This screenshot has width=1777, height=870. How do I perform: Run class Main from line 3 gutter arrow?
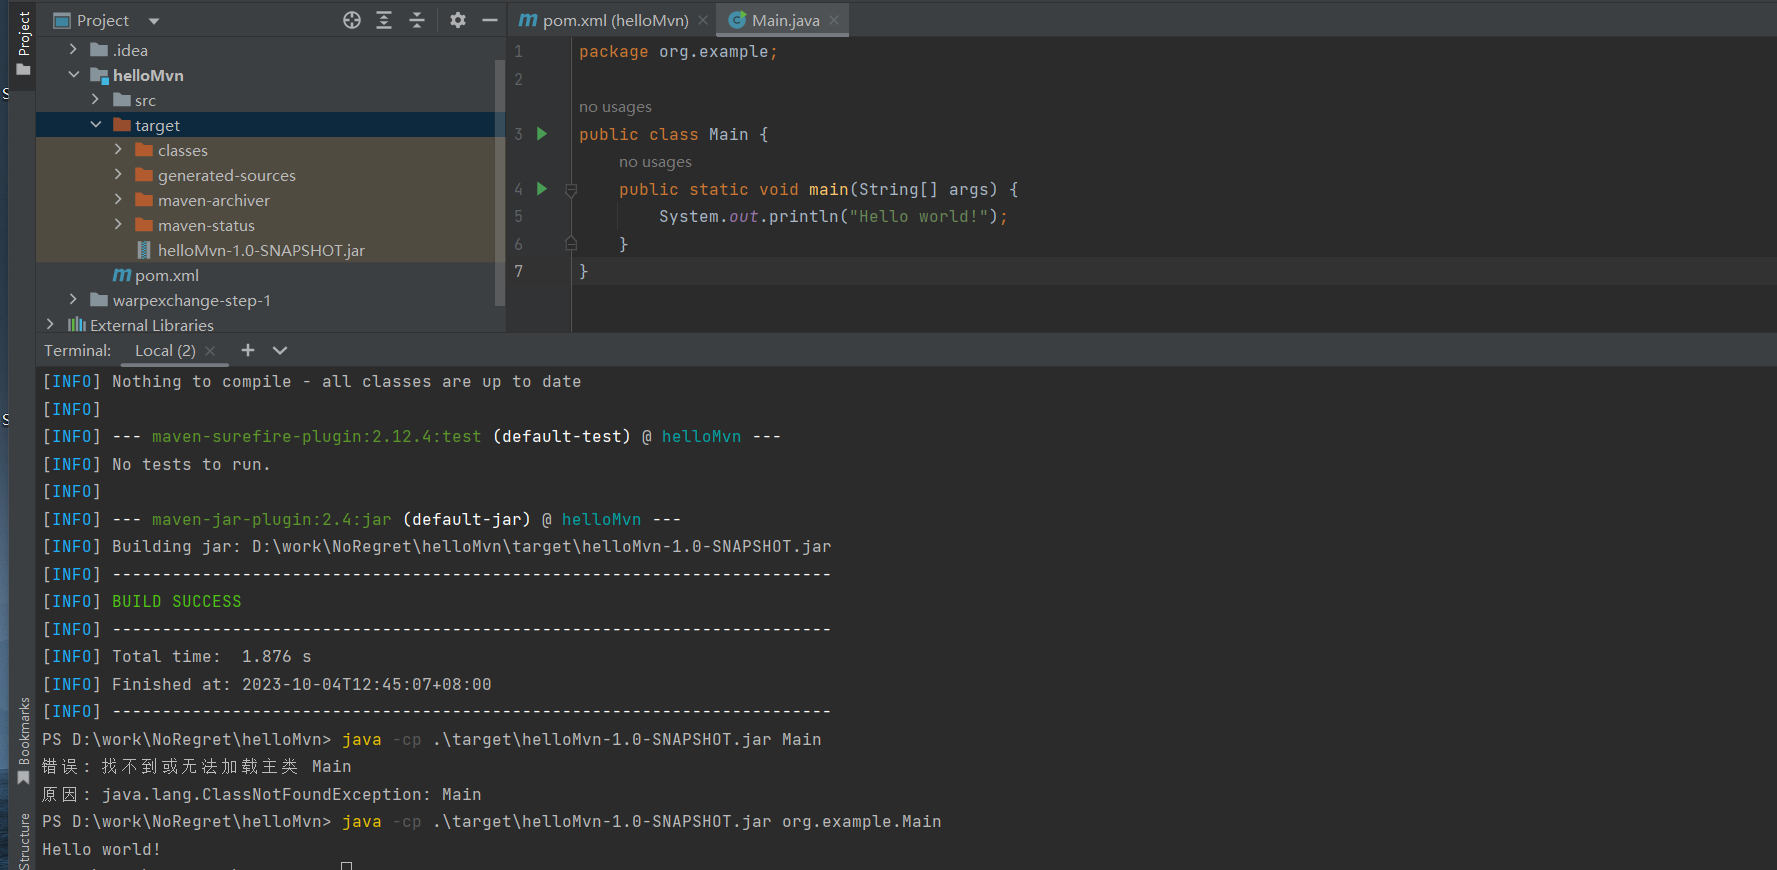542,134
